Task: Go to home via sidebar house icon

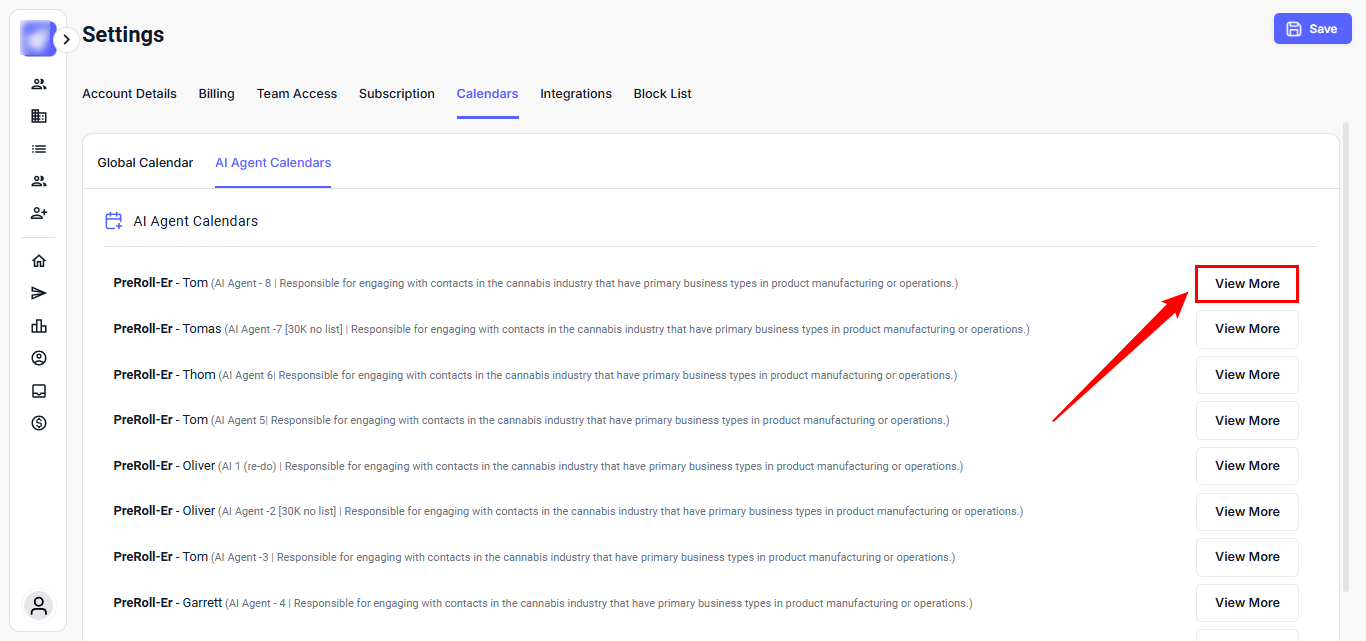Action: [39, 261]
